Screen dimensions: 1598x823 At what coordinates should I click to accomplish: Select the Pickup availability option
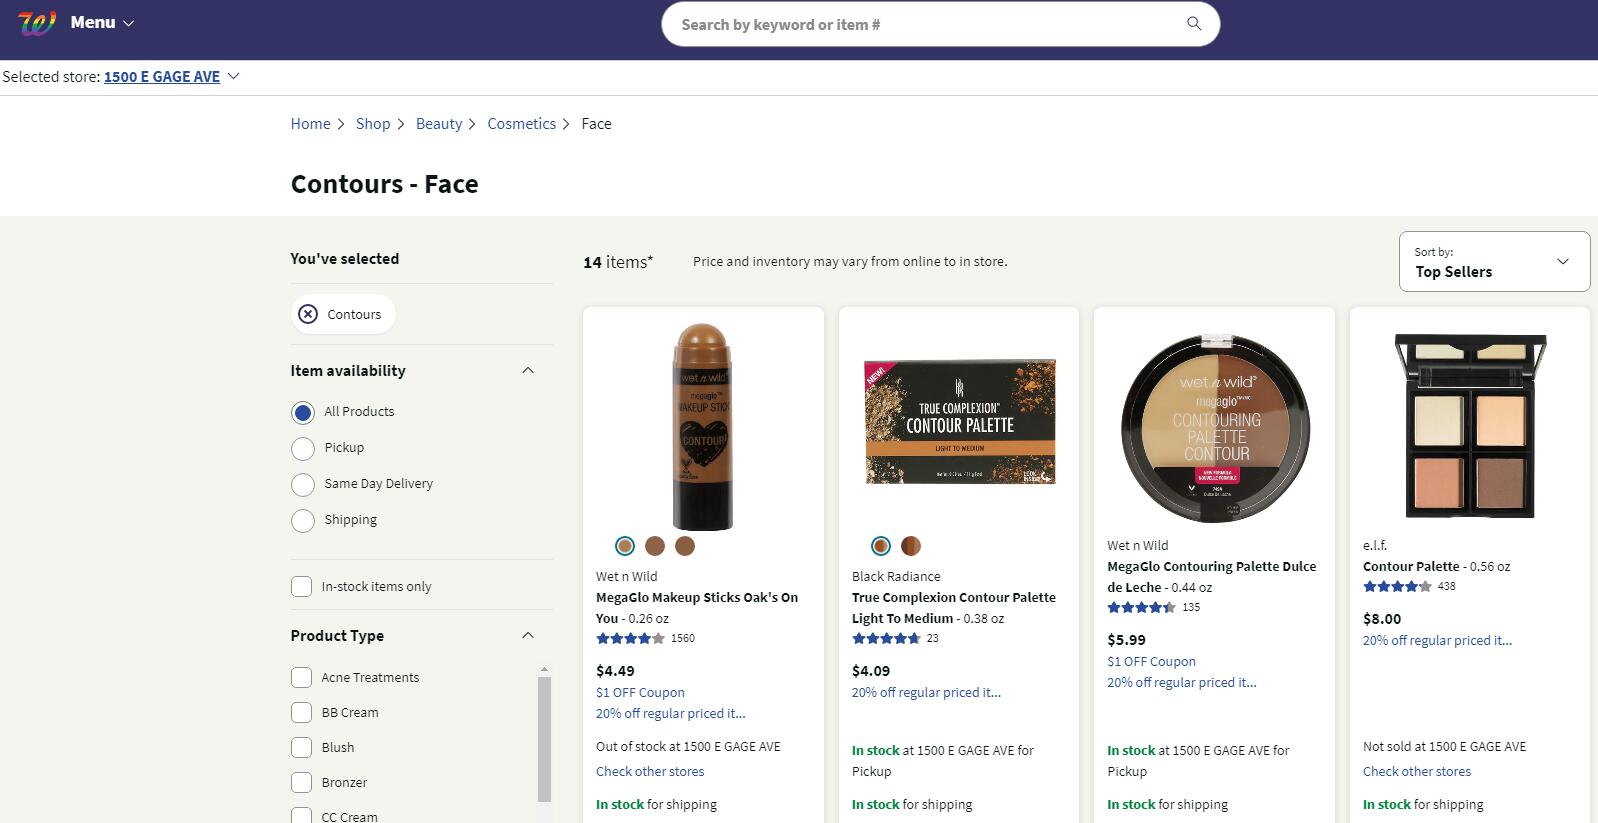point(303,448)
